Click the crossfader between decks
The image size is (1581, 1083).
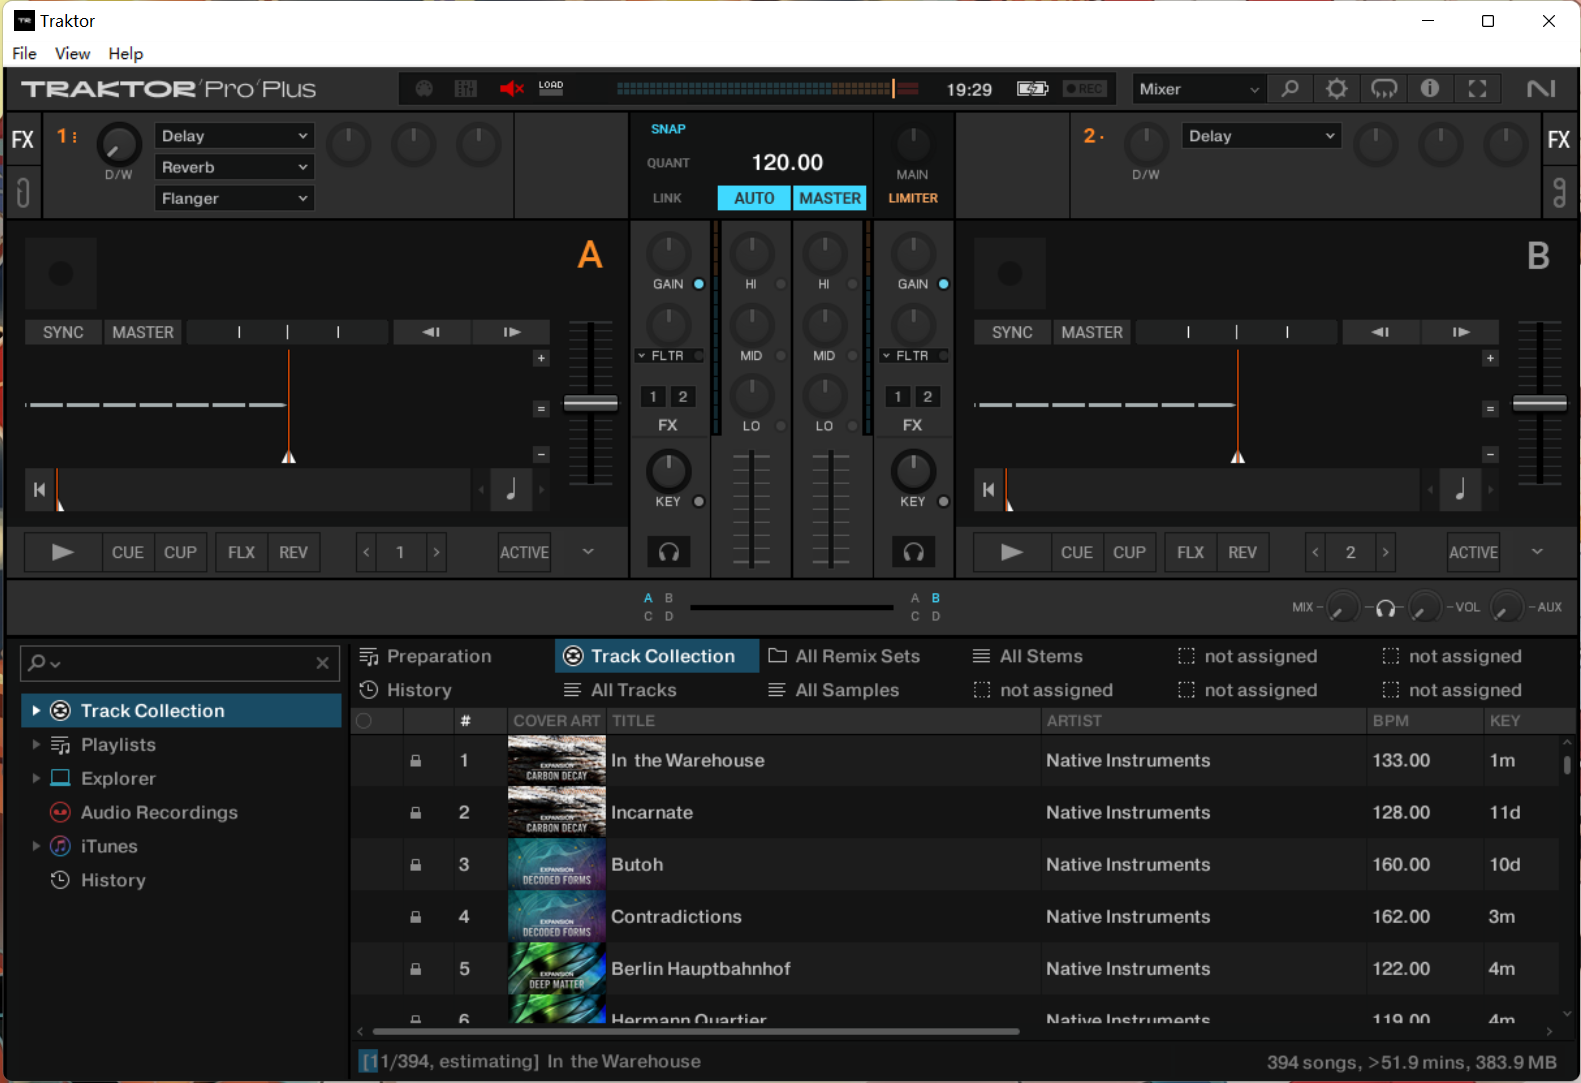[x=791, y=607]
